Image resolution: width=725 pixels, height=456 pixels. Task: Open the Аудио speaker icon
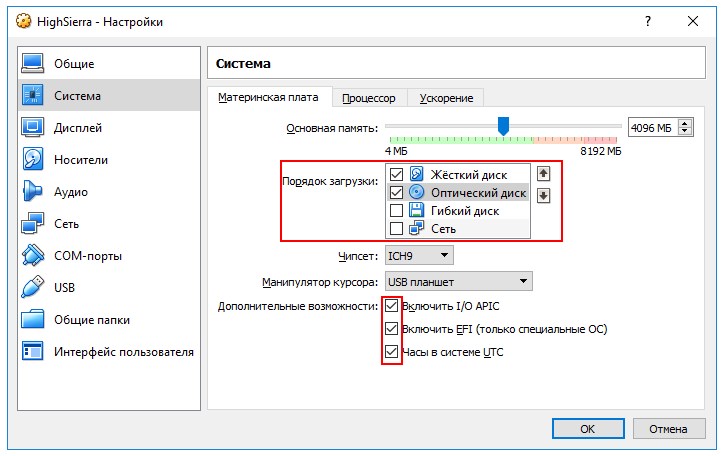pyautogui.click(x=33, y=192)
